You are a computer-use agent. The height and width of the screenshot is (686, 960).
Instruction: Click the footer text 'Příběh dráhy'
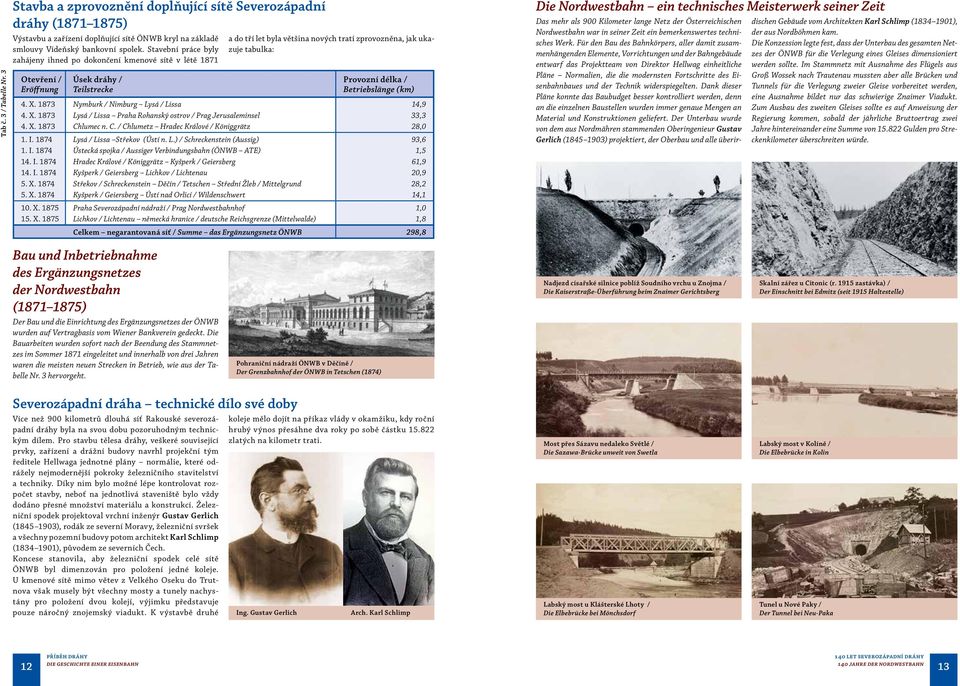click(67, 657)
